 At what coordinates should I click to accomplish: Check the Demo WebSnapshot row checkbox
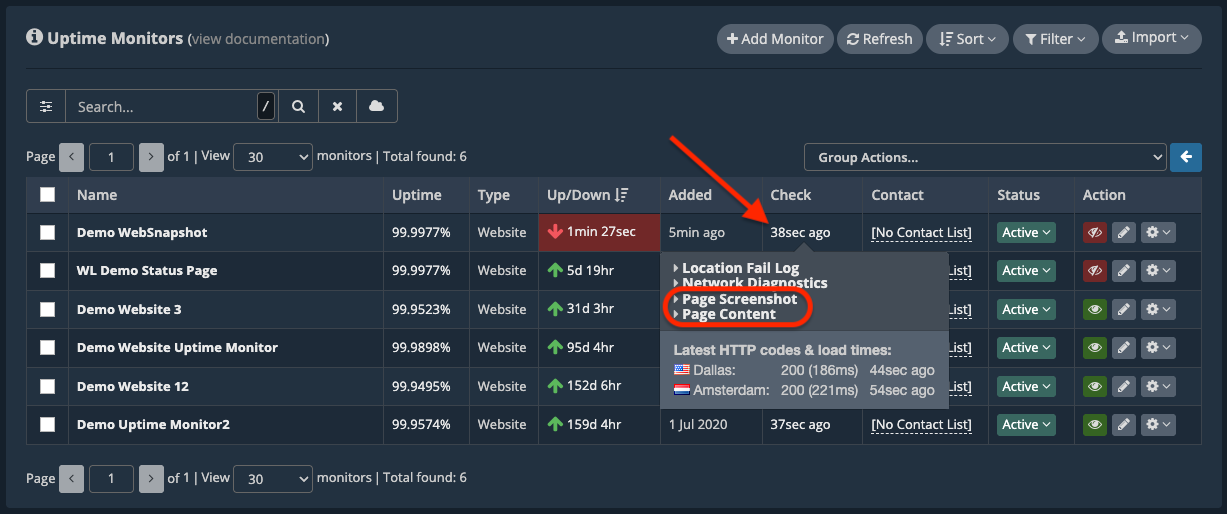click(x=47, y=232)
